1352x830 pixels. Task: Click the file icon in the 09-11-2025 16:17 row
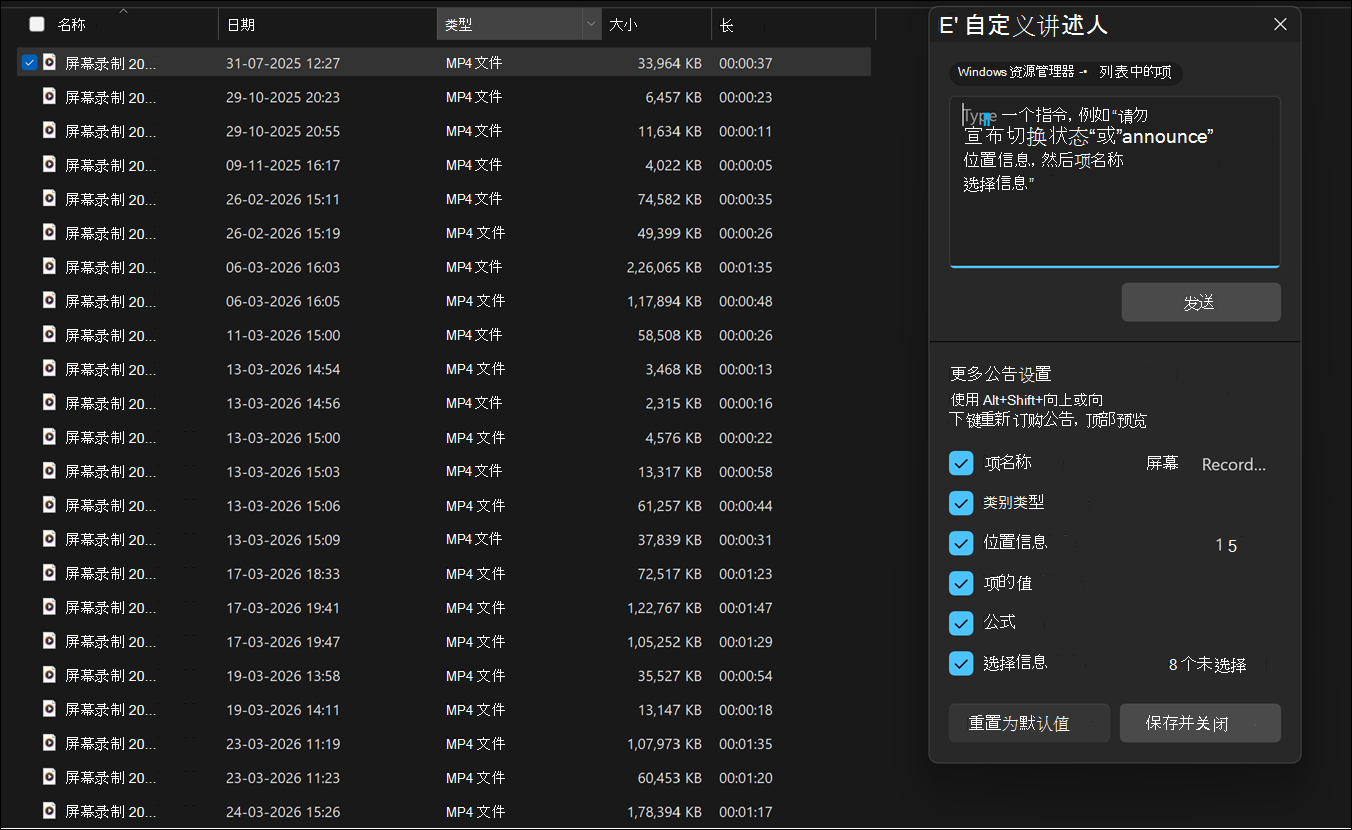(48, 165)
